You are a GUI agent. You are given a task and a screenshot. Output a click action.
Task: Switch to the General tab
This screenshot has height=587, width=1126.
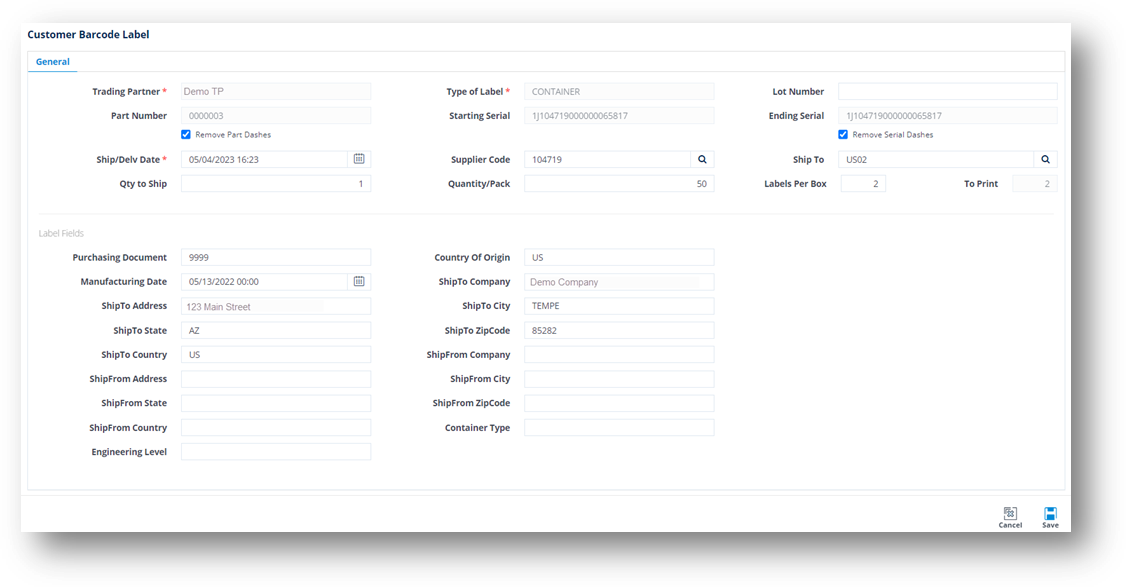[x=52, y=61]
